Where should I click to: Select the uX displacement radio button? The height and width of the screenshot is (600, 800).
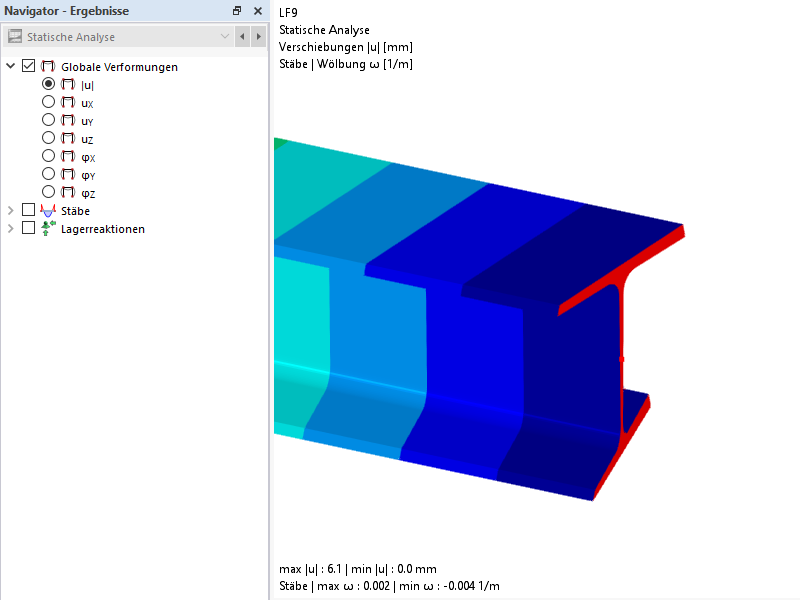tap(48, 102)
